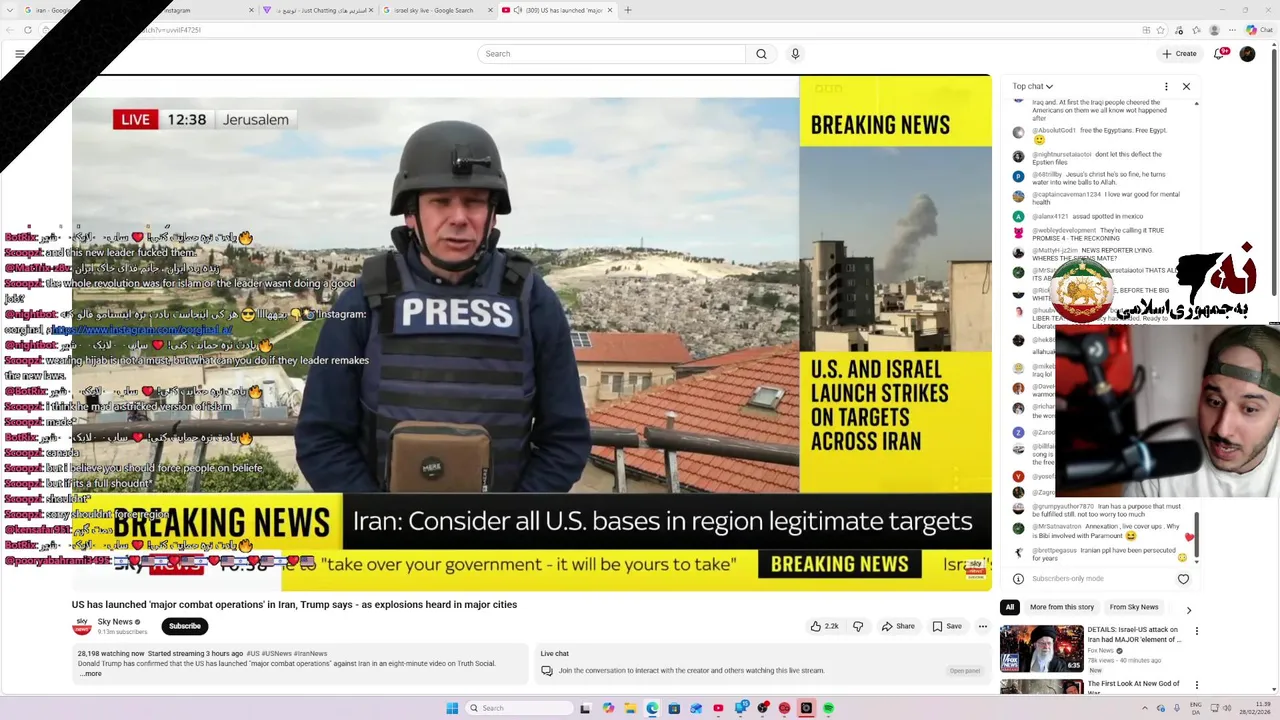This screenshot has width=1280, height=720.
Task: Open Fox News DETAILS Israel-US attack thumbnail
Action: (1042, 648)
